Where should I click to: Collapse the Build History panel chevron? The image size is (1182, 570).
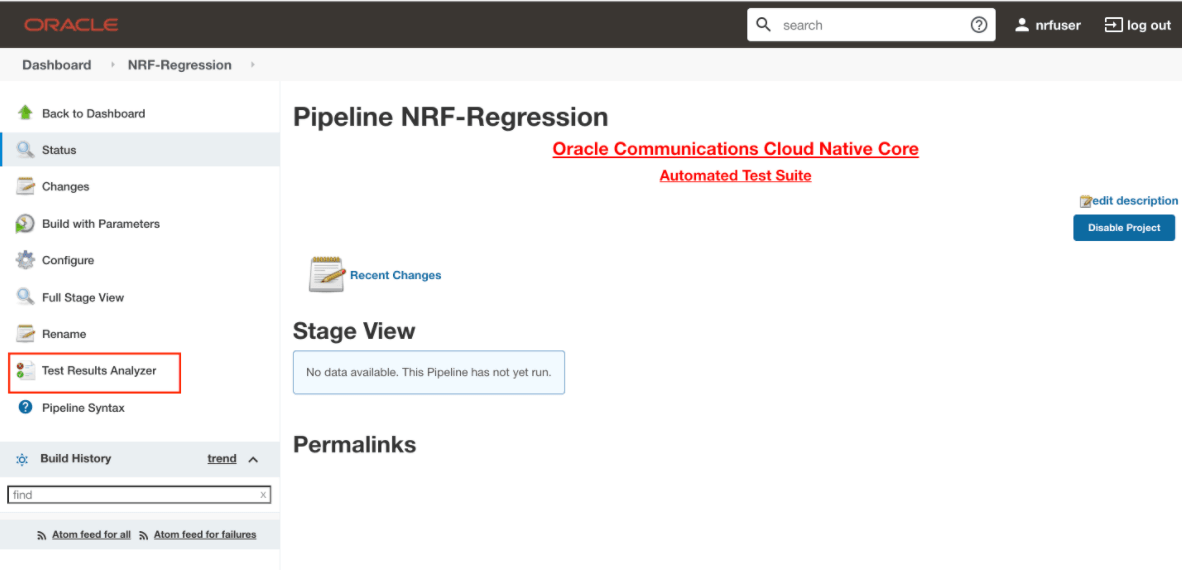(x=253, y=460)
